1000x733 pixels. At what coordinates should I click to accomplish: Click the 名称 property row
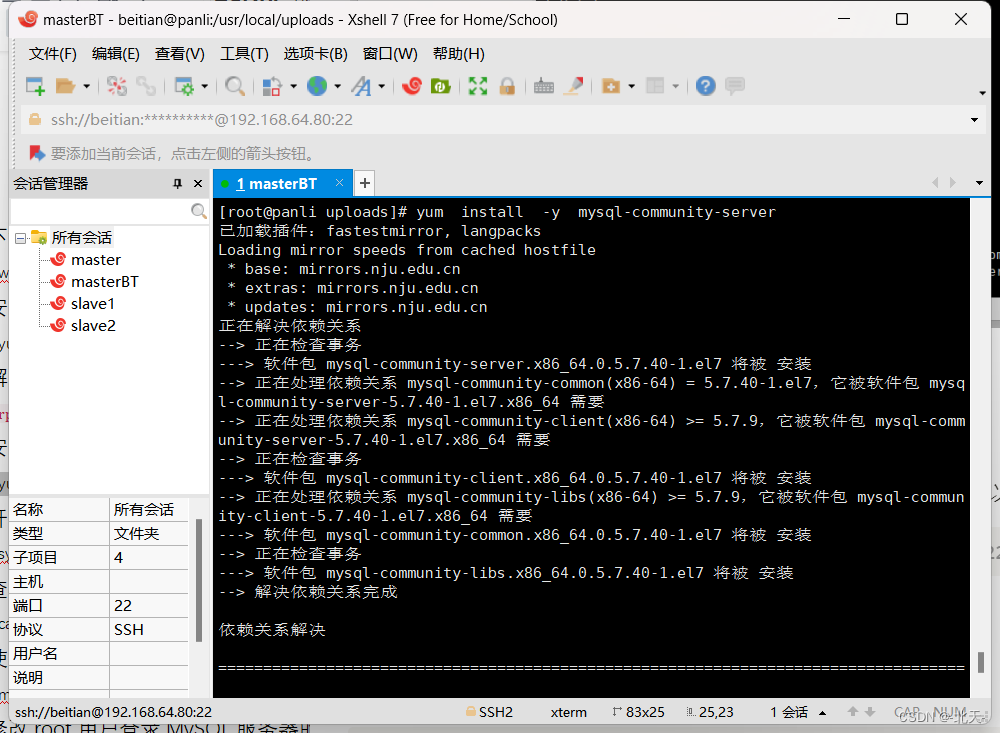pyautogui.click(x=99, y=510)
